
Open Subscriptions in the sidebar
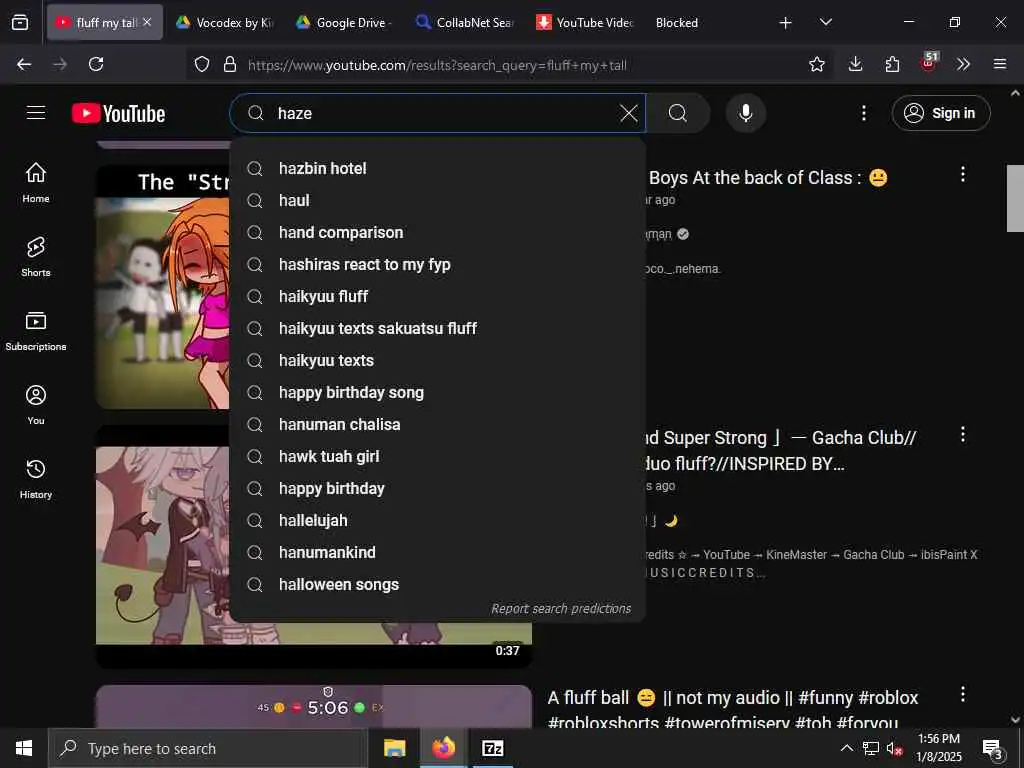[36, 331]
